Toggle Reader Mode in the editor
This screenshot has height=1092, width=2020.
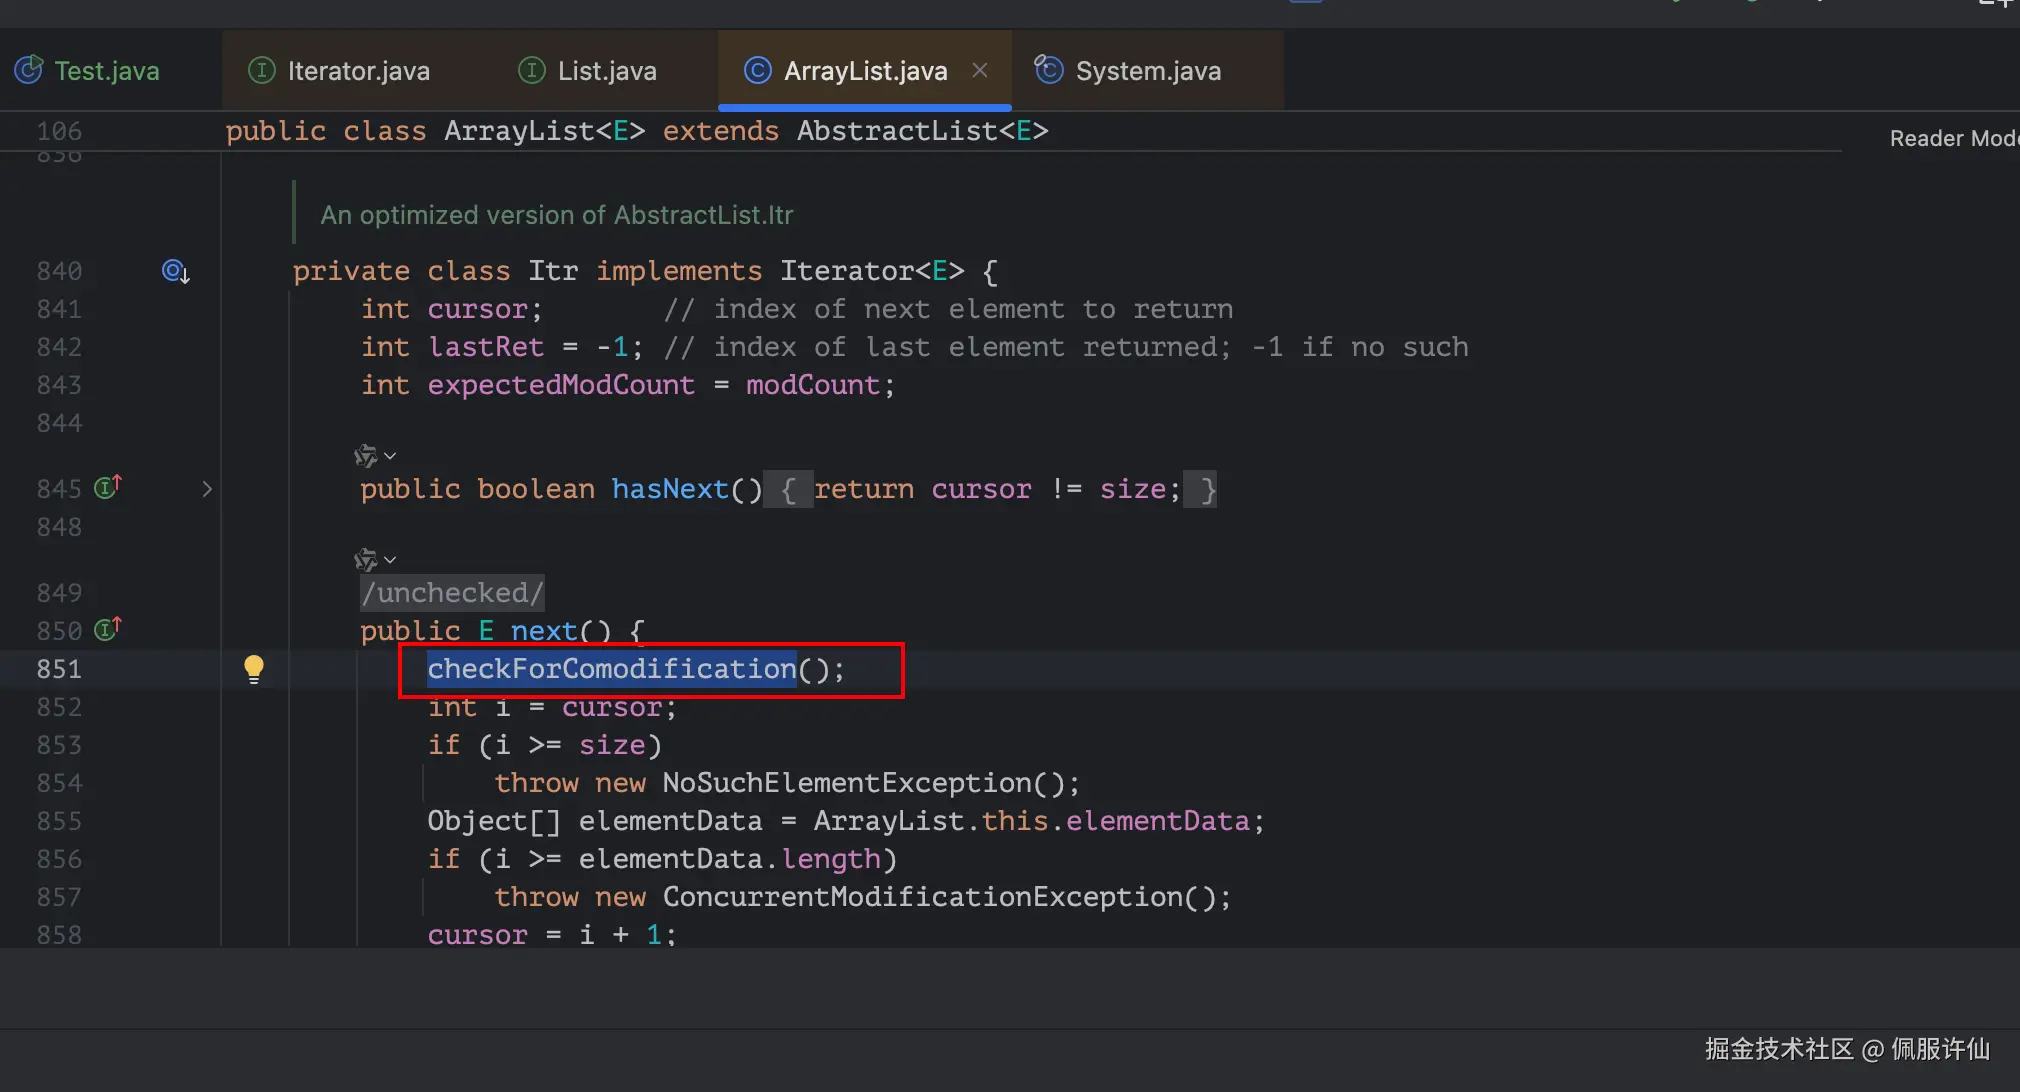(1952, 139)
